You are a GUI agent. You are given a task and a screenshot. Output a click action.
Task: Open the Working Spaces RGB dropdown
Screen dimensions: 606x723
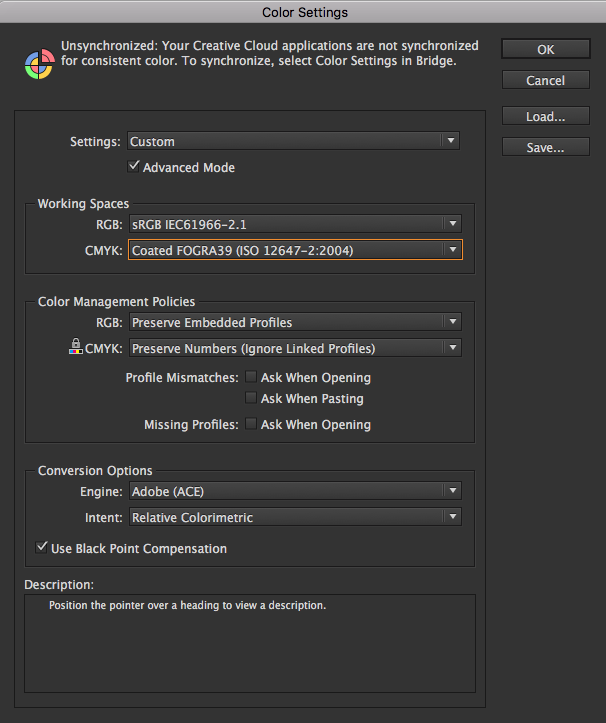[x=295, y=224]
